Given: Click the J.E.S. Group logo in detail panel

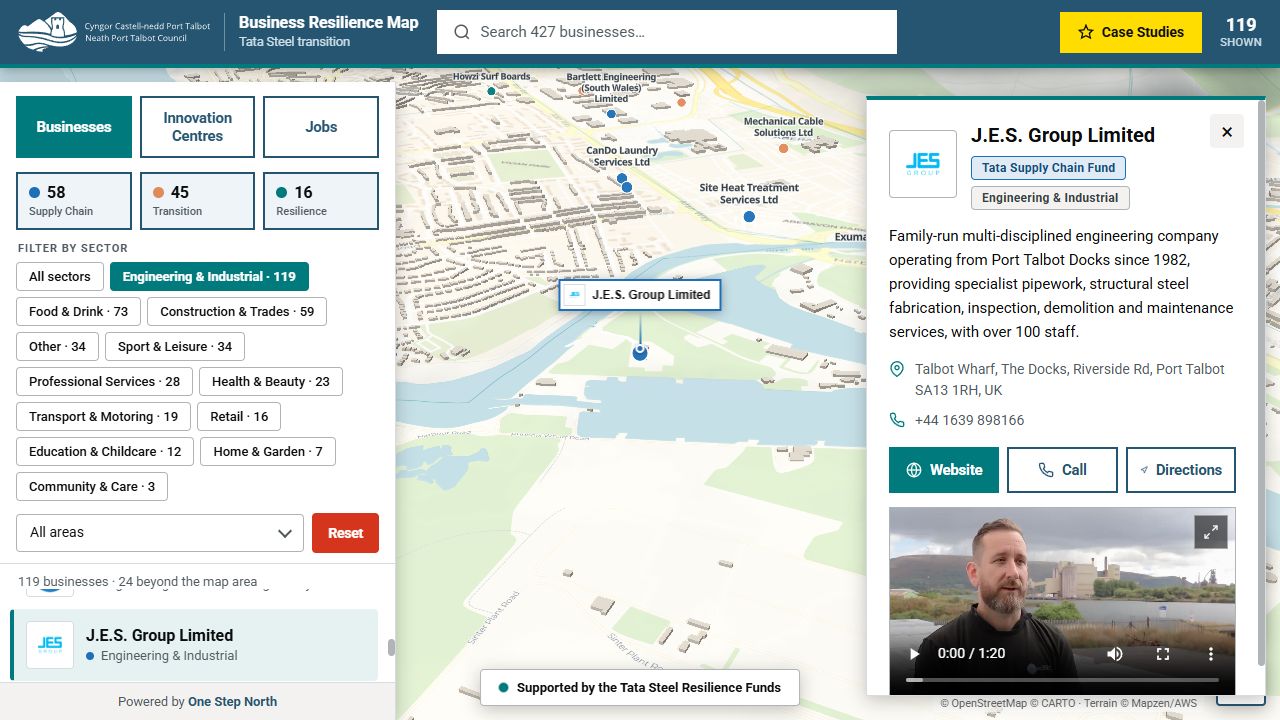Looking at the screenshot, I should tap(923, 164).
